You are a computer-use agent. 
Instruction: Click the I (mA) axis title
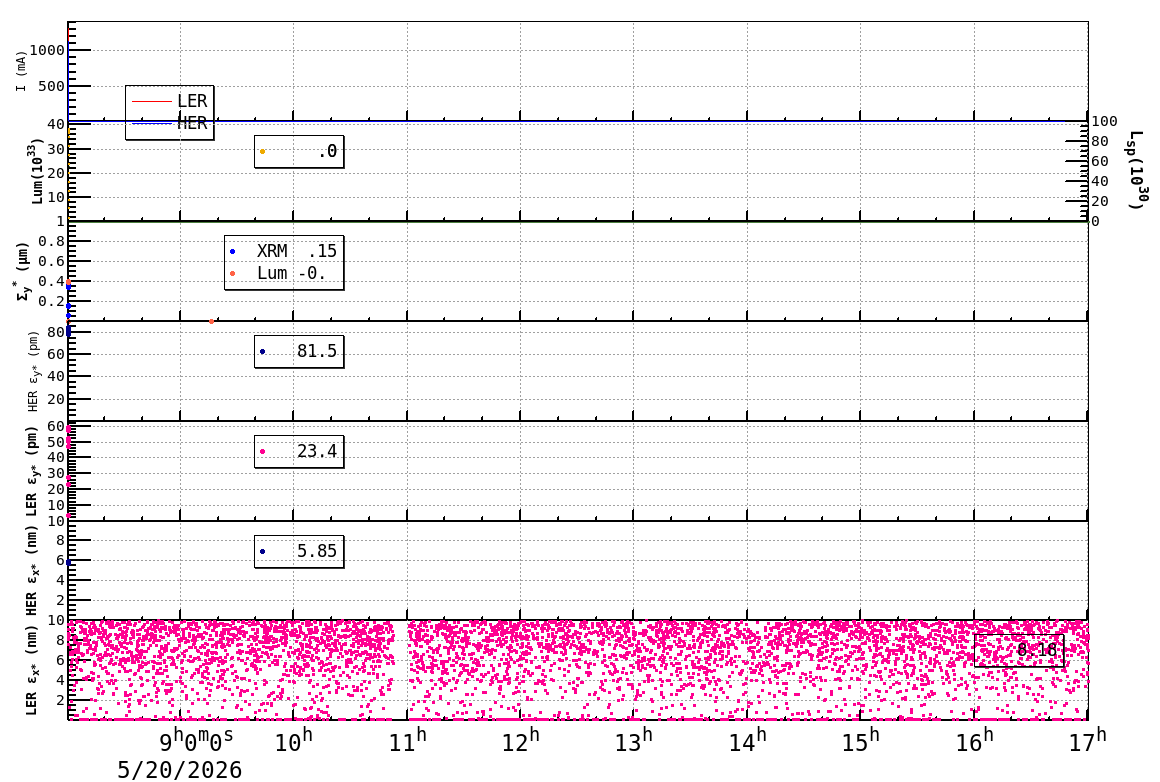pos(21,71)
